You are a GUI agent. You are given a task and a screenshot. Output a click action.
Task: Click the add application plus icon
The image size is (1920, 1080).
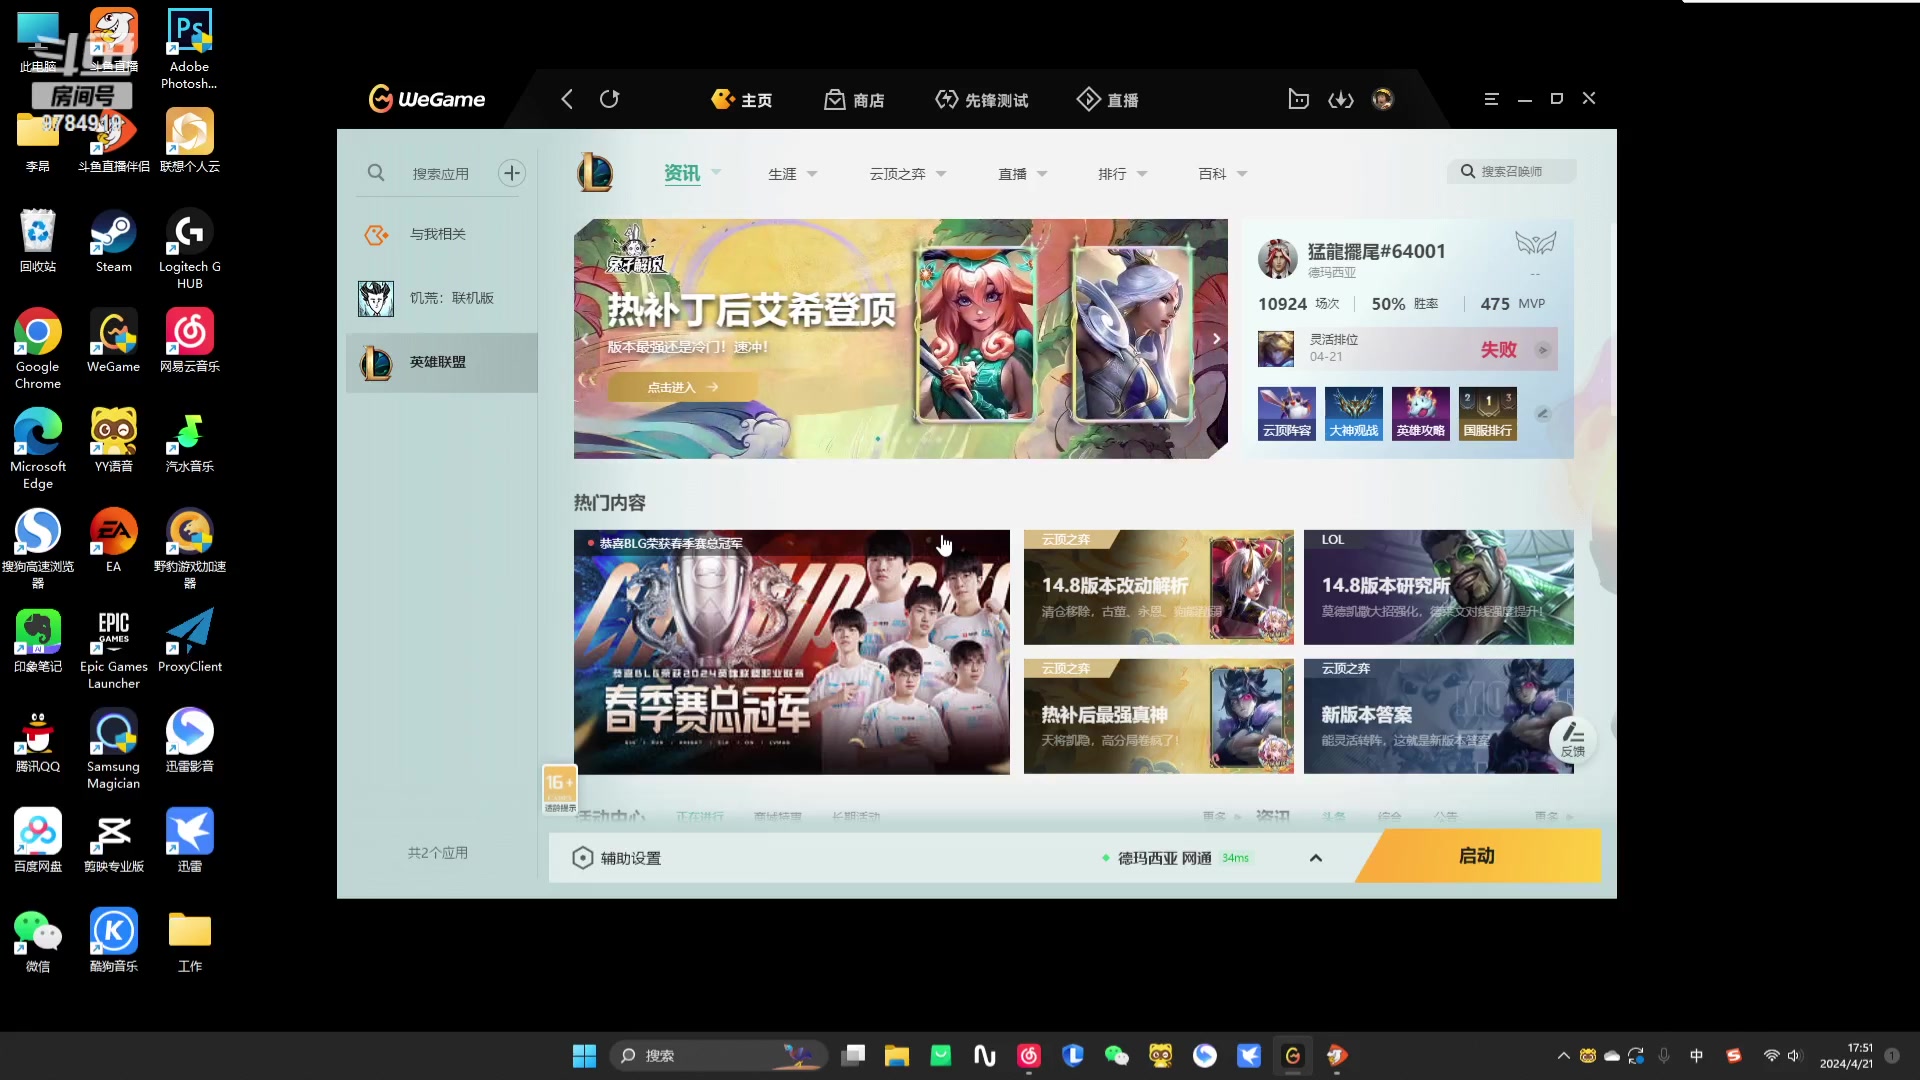512,173
